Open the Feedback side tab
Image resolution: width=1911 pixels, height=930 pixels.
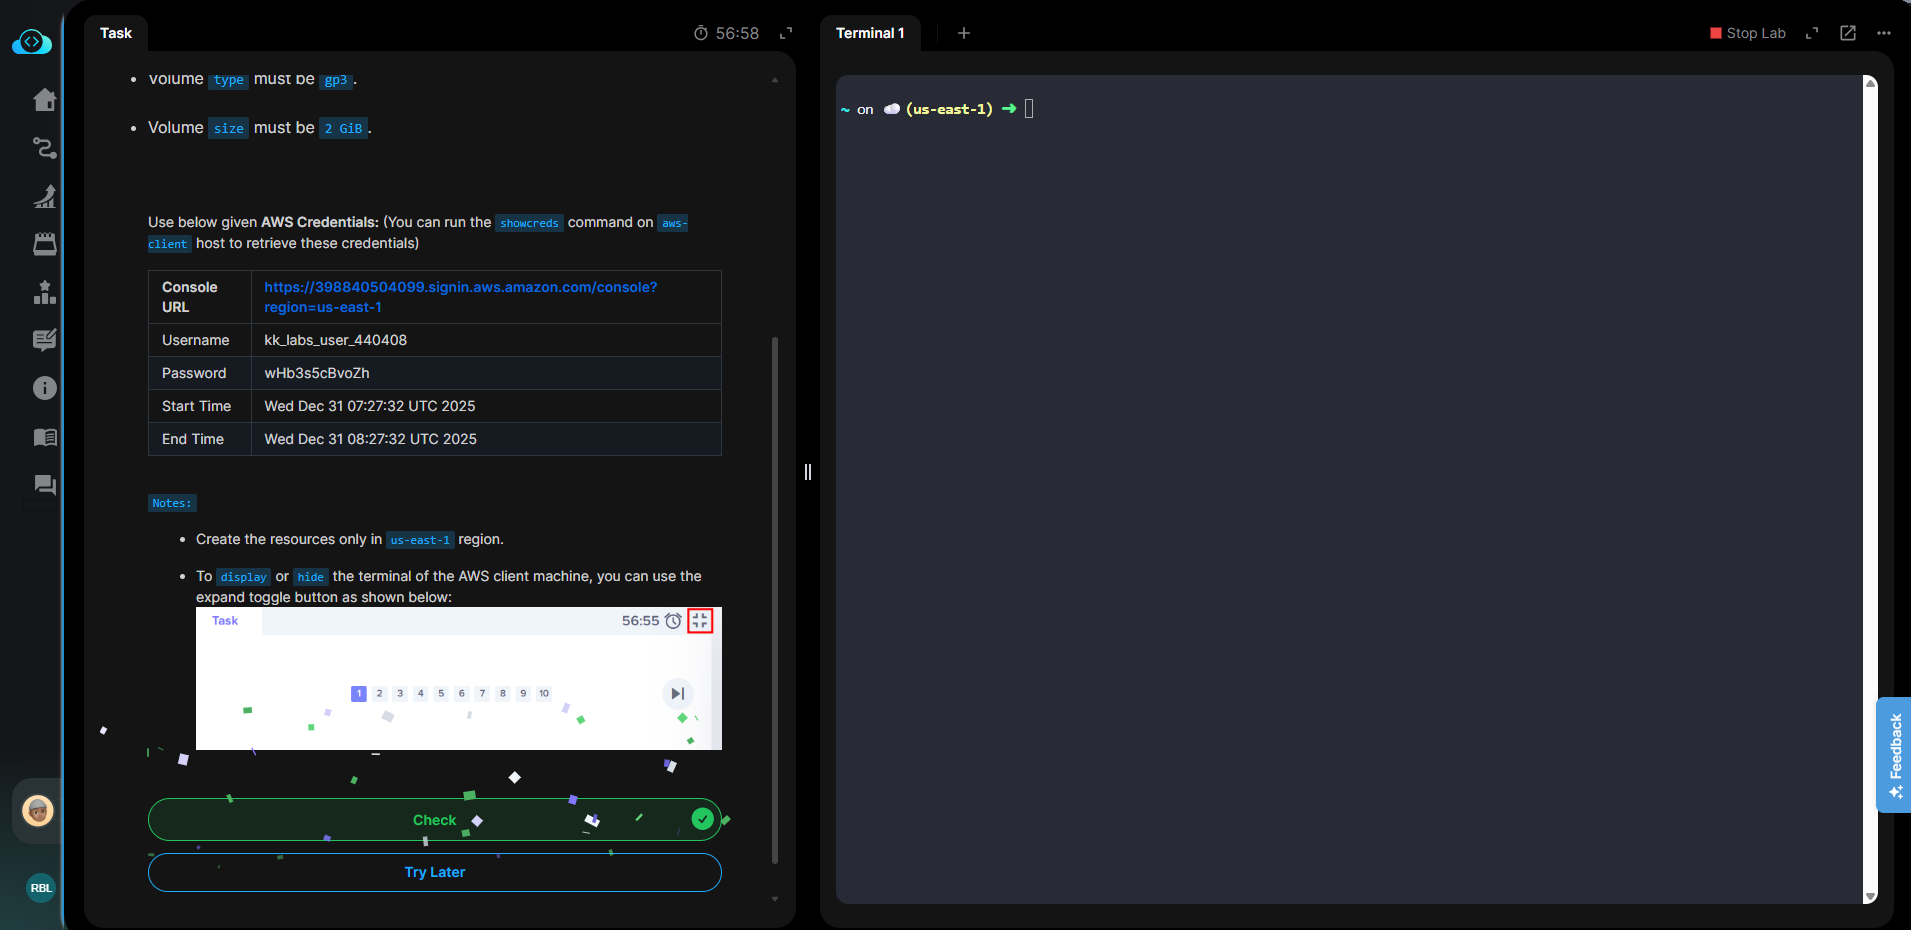click(1894, 755)
